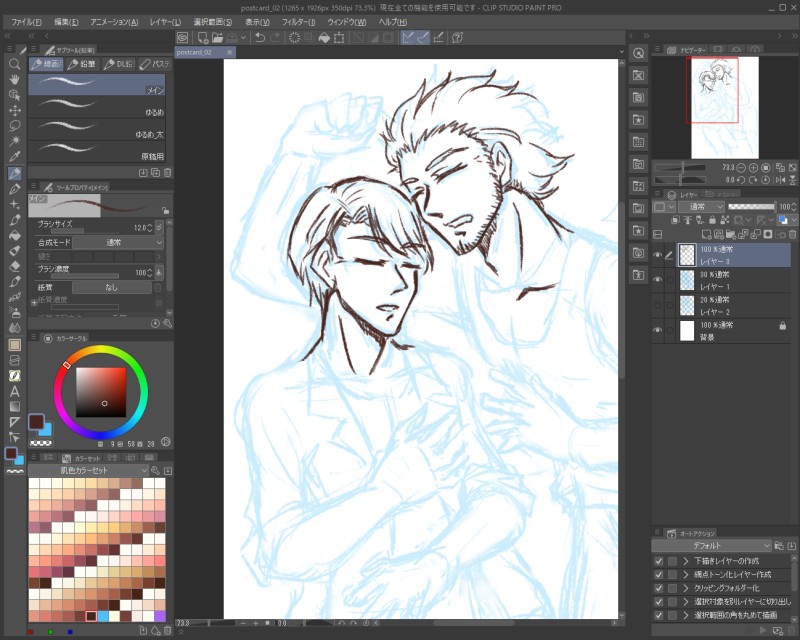
Task: Select the Gradient tool
Action: coord(14,407)
